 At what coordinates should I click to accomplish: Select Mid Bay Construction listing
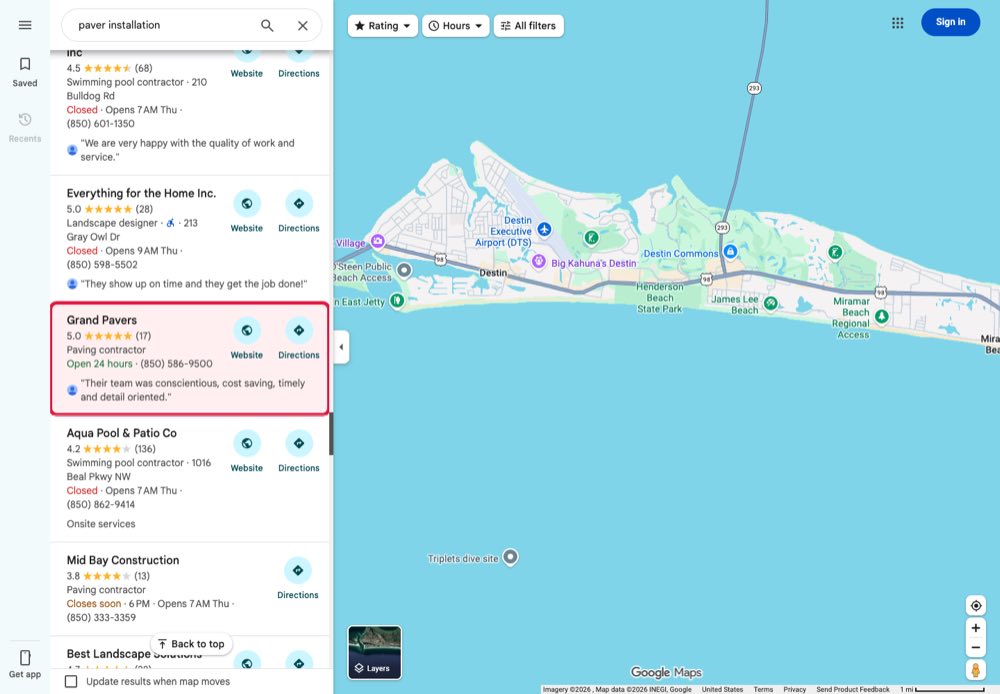(x=123, y=560)
